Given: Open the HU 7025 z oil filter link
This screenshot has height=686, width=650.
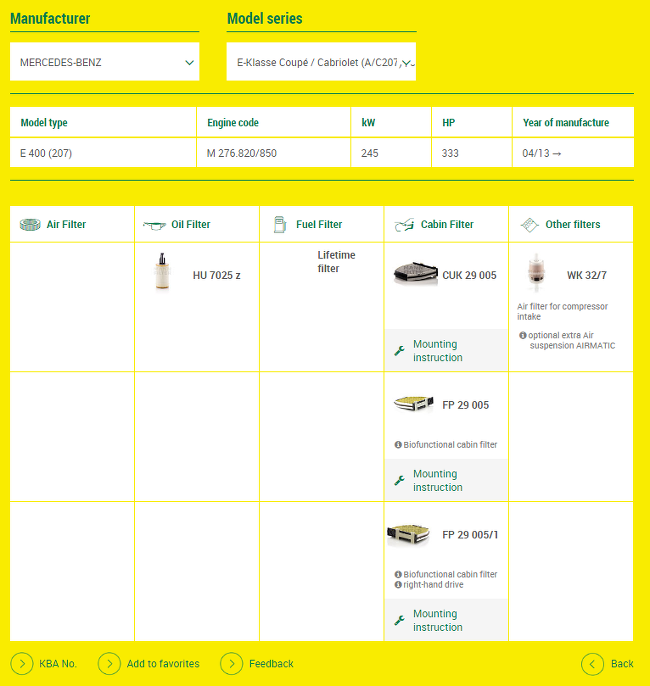Looking at the screenshot, I should (x=217, y=275).
